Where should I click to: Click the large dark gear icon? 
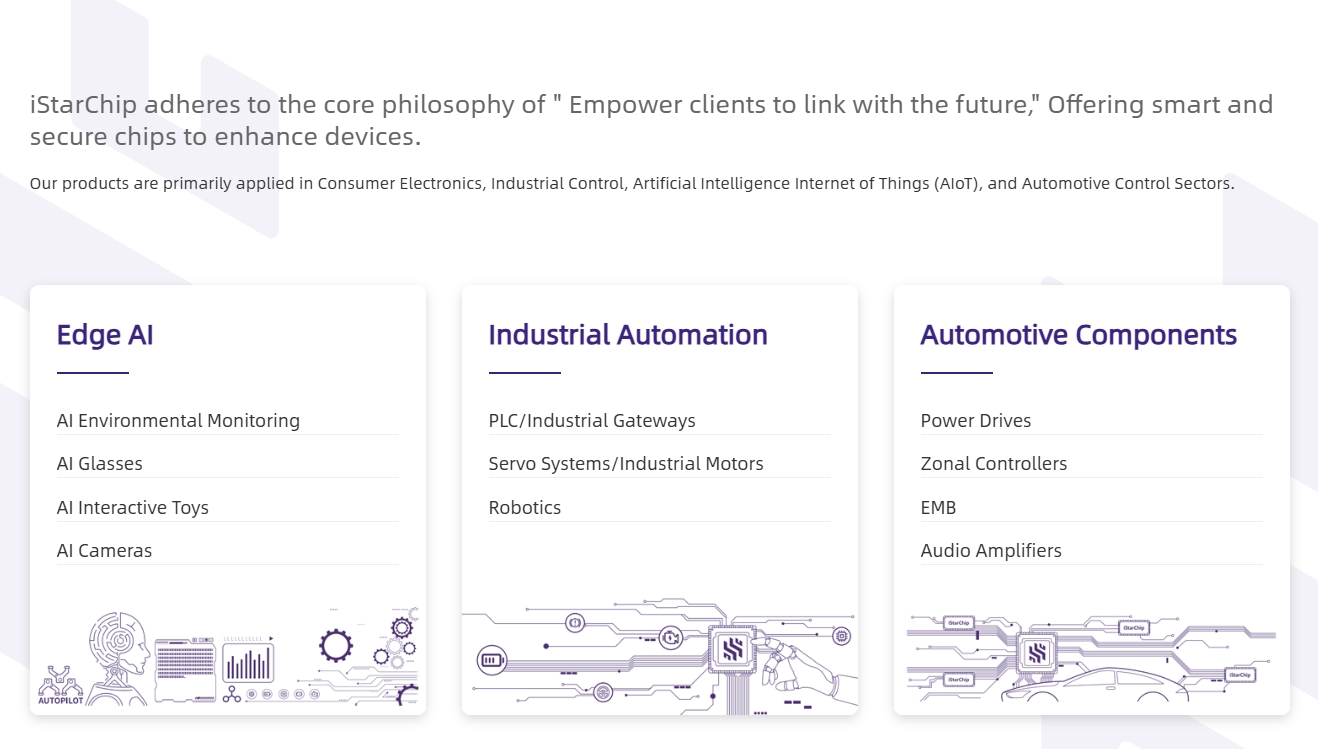pos(335,645)
